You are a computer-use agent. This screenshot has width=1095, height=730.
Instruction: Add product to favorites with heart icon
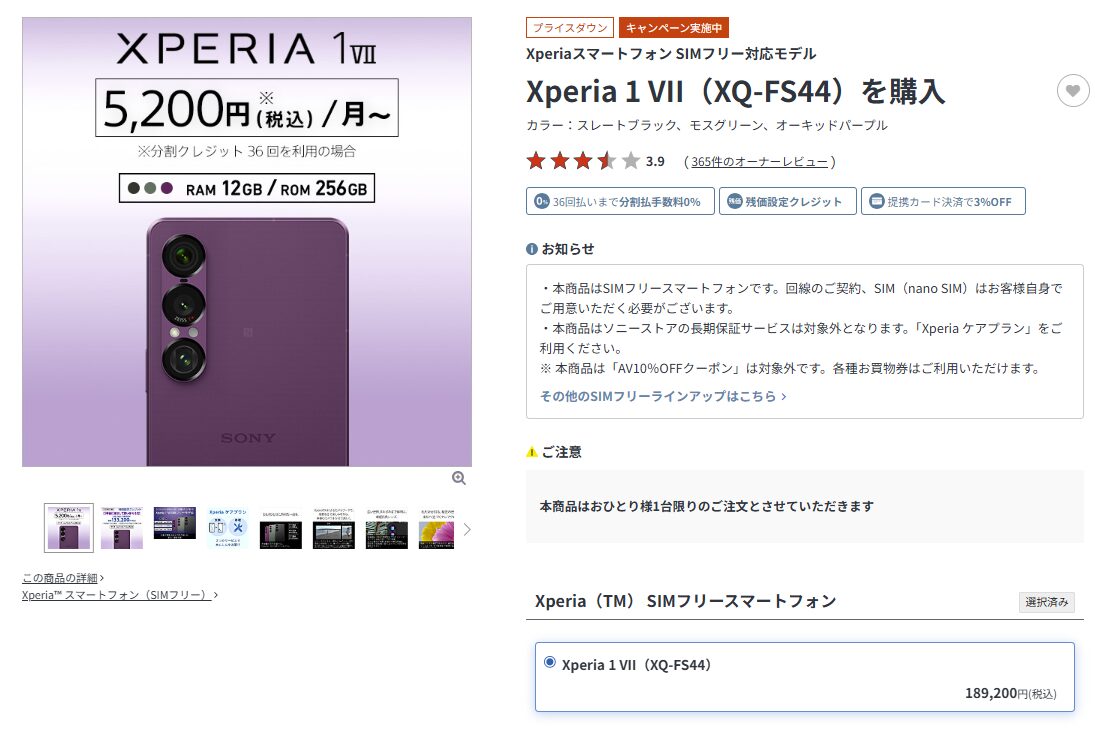(1073, 91)
